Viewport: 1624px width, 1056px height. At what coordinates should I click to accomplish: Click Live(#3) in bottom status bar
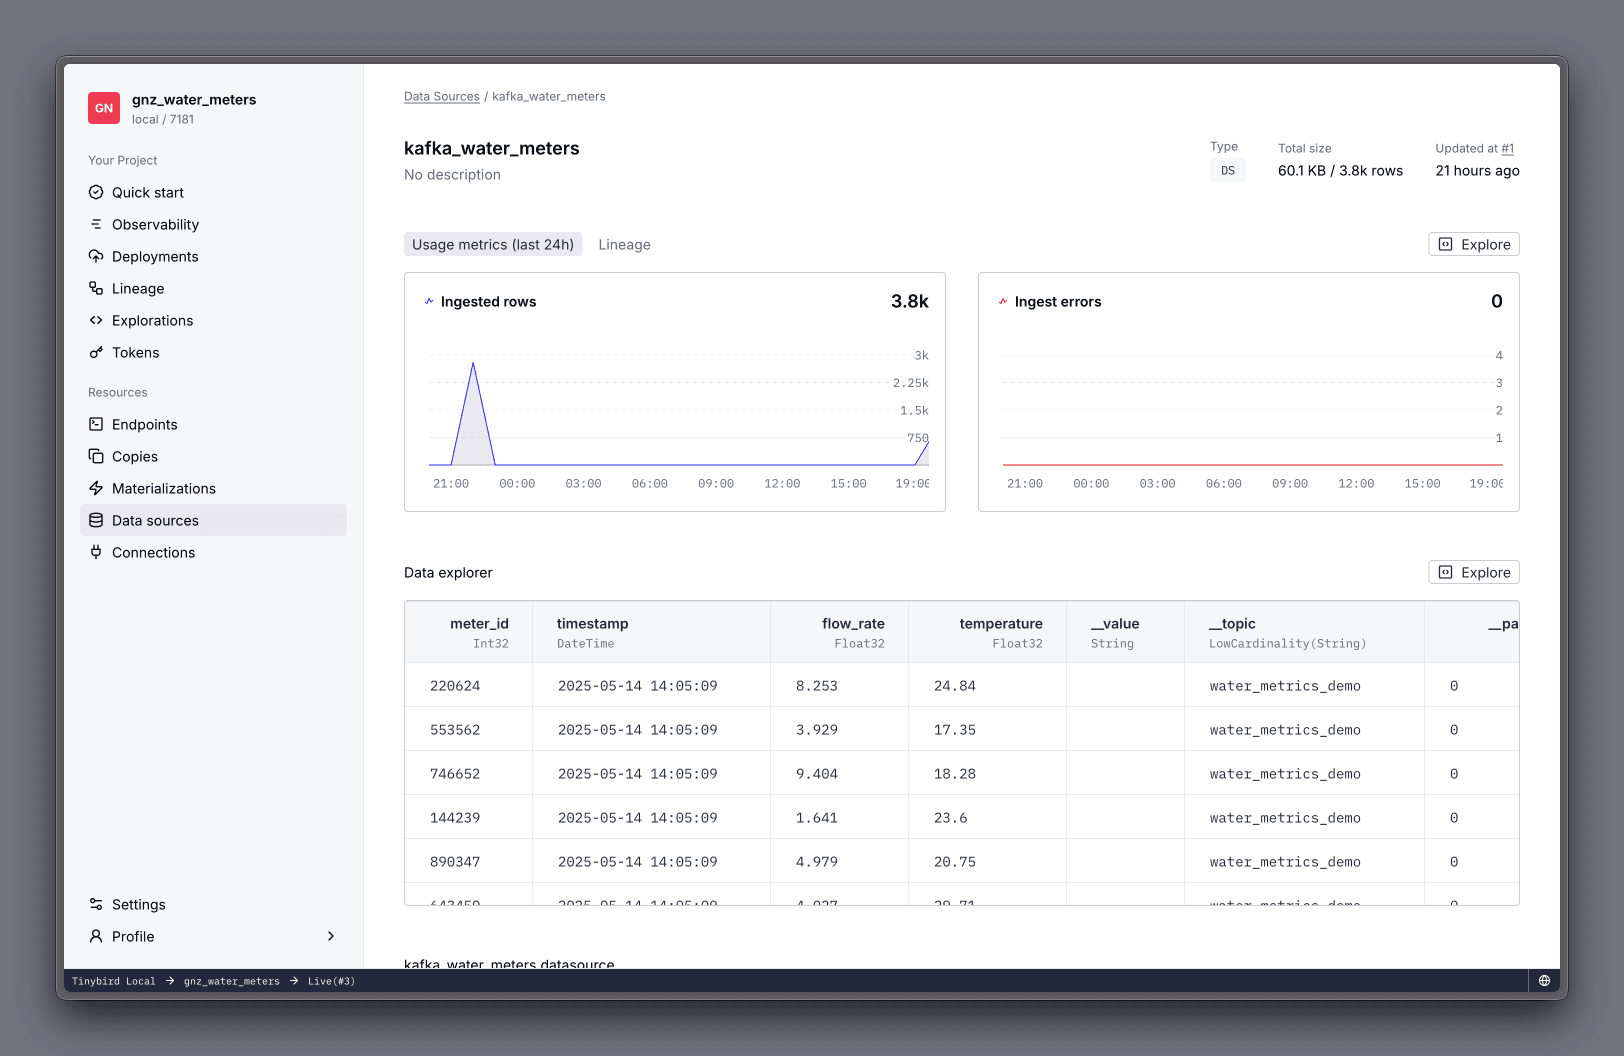331,981
